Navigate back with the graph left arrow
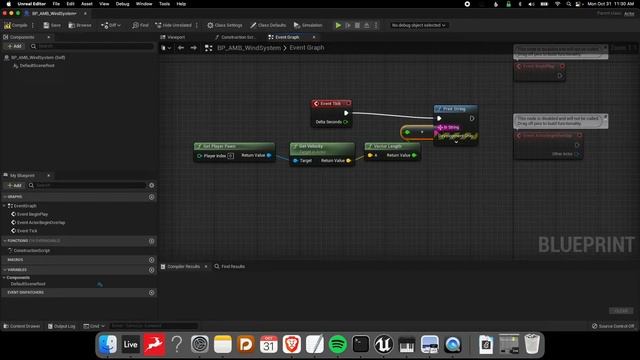This screenshot has width=640, height=360. point(181,48)
